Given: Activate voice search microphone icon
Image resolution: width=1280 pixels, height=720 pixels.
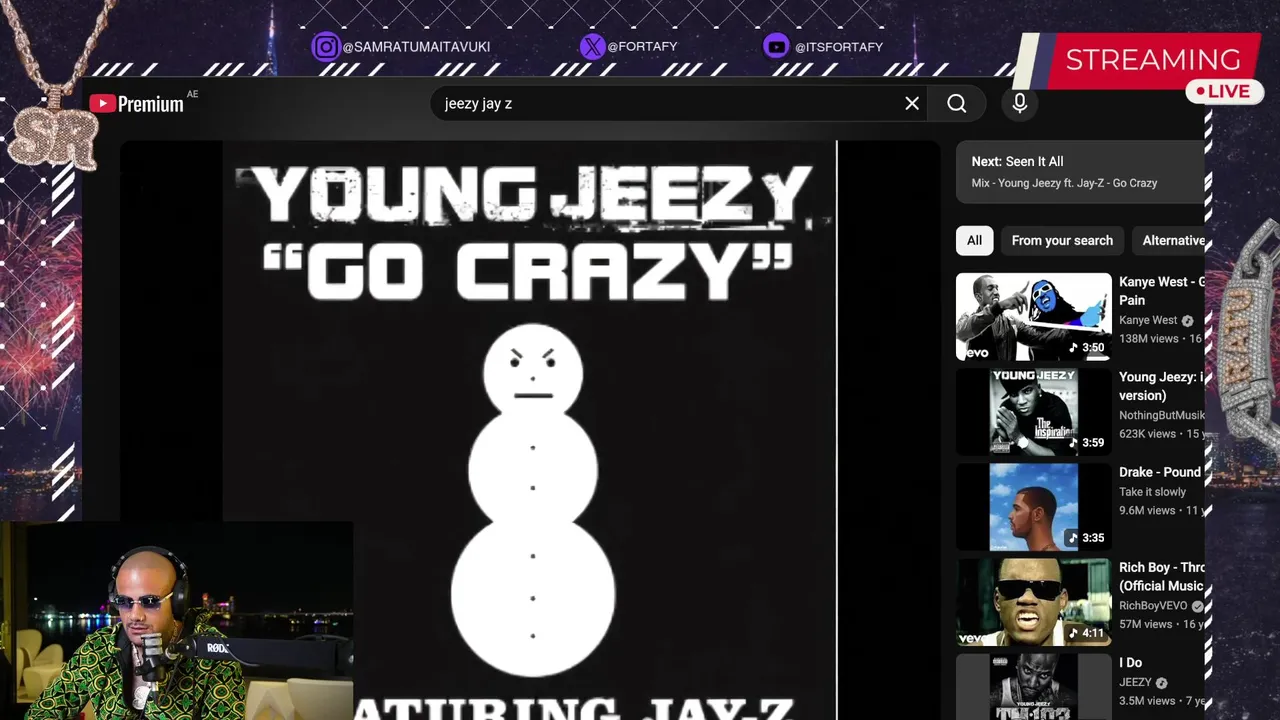Looking at the screenshot, I should pos(1020,103).
